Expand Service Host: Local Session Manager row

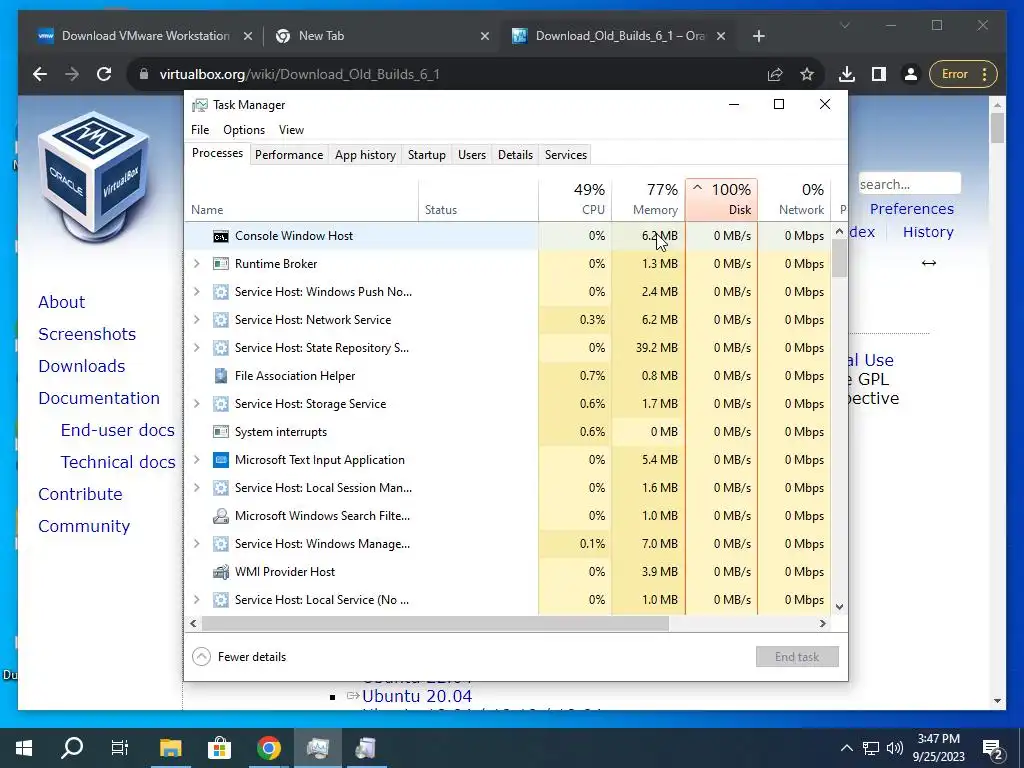pos(197,488)
